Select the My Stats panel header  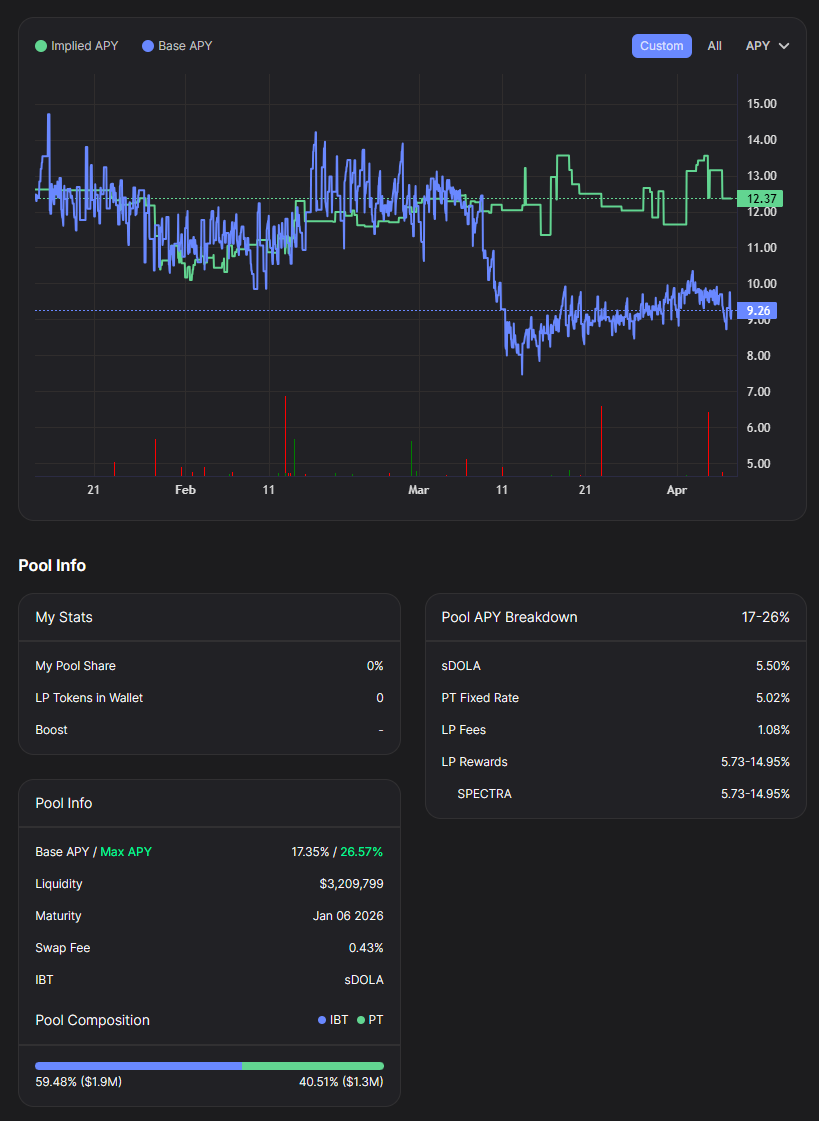coord(64,617)
